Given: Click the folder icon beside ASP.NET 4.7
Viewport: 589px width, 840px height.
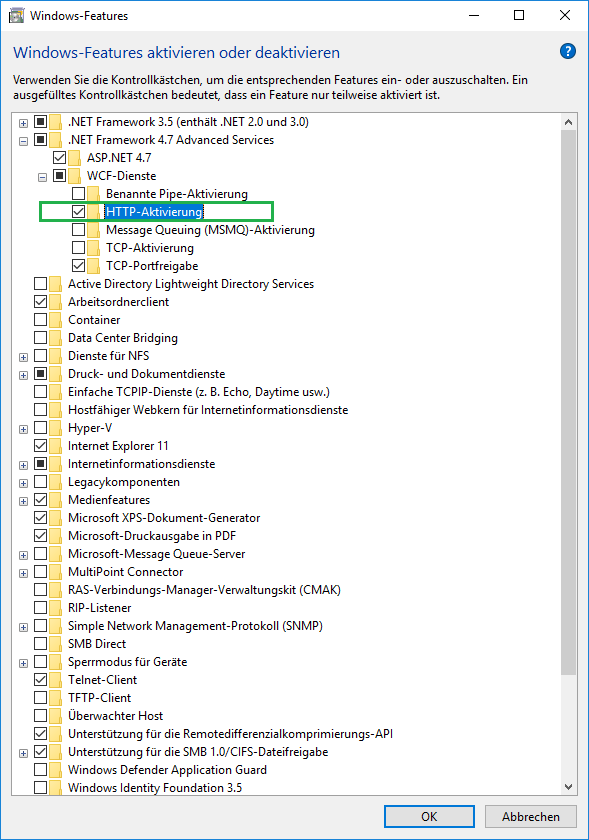Looking at the screenshot, I should pyautogui.click(x=74, y=158).
